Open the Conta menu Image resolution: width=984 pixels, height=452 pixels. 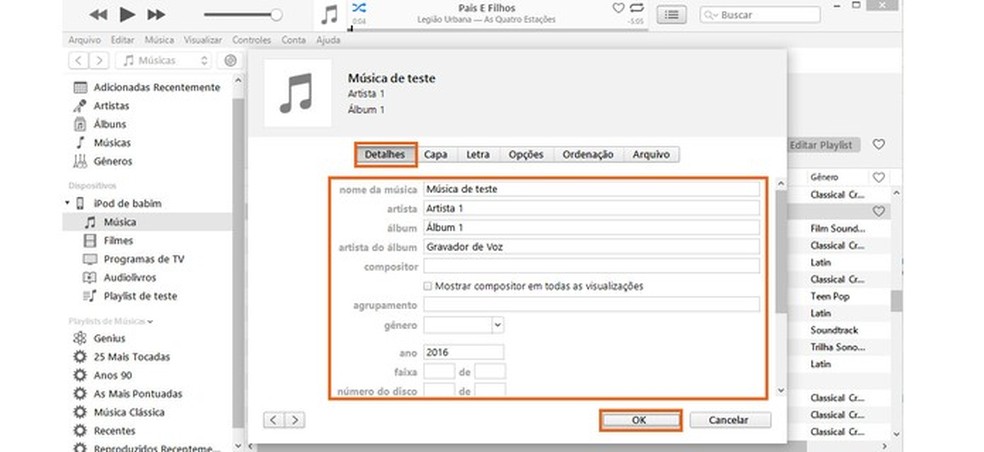293,40
